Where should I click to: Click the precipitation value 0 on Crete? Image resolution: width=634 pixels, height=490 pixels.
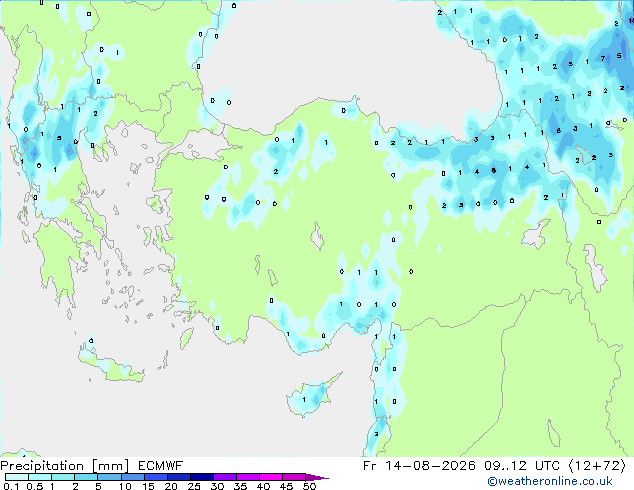coord(91,340)
